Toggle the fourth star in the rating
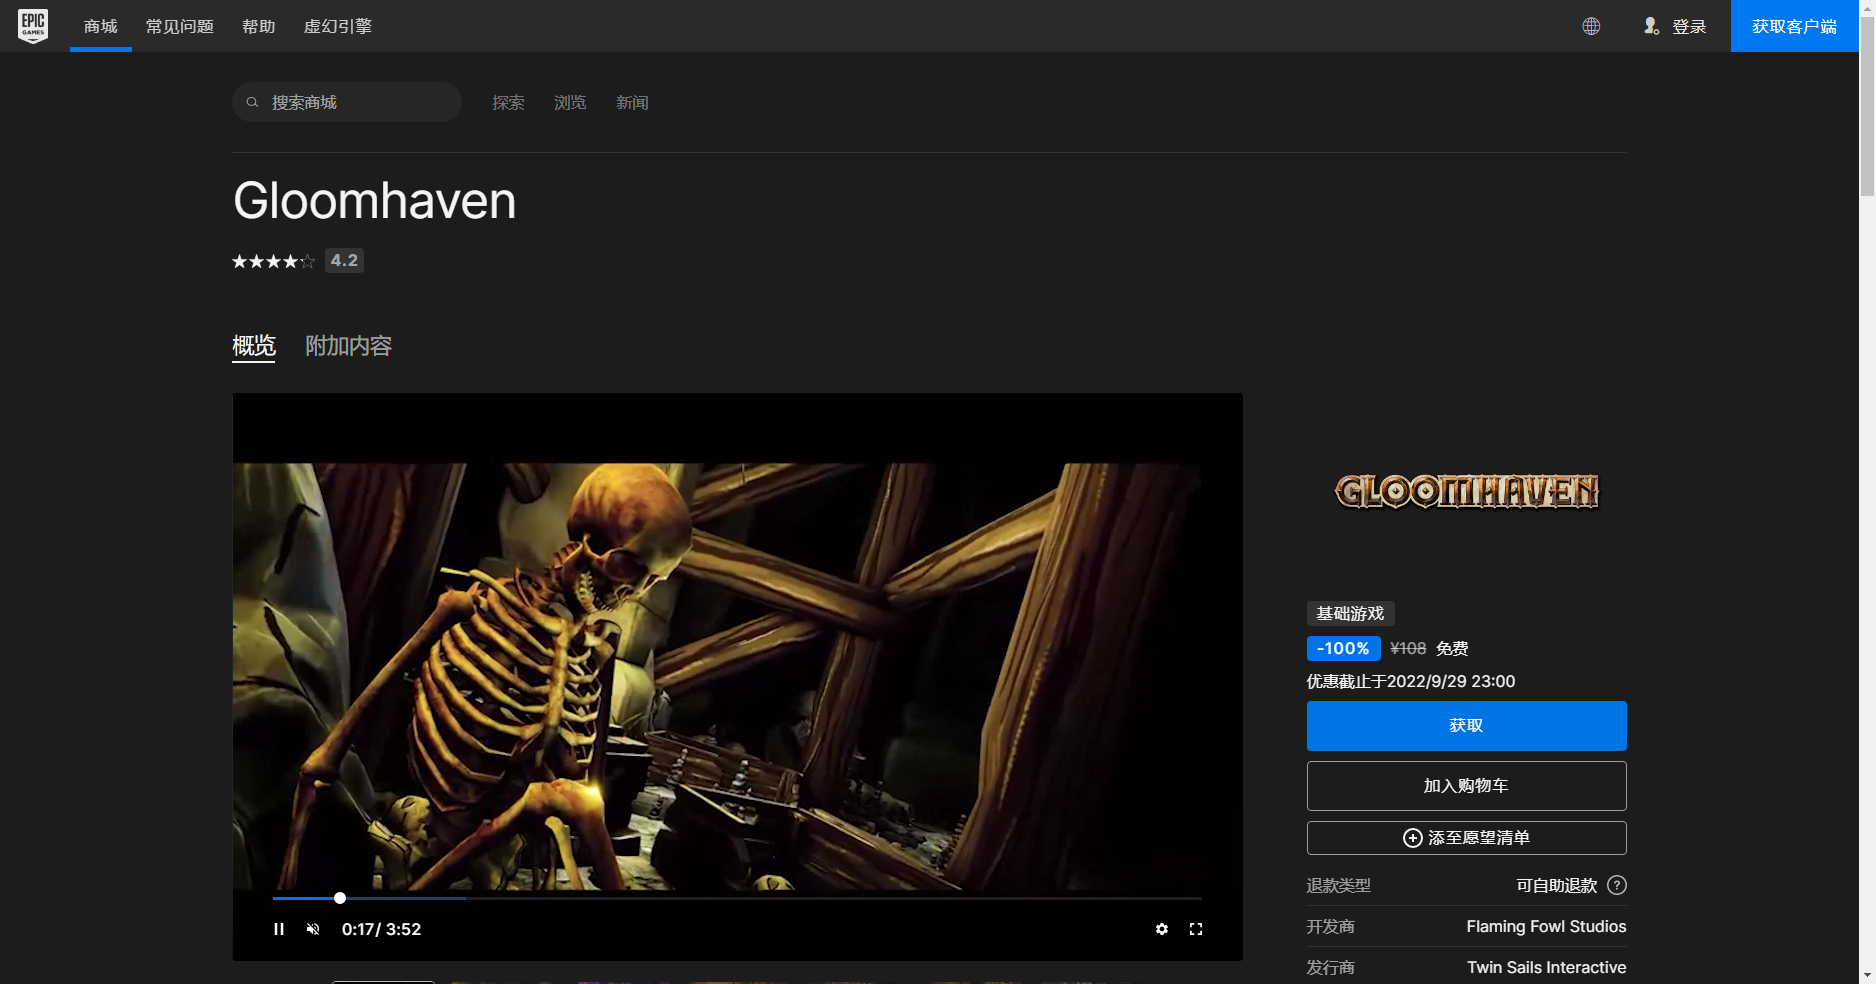 pyautogui.click(x=289, y=260)
